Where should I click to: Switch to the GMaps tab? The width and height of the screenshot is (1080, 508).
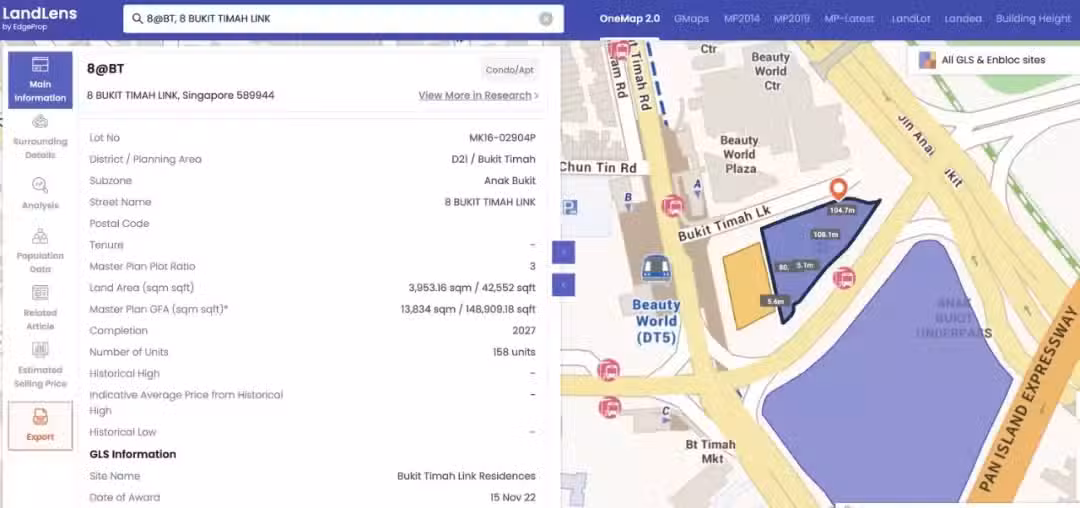point(692,19)
